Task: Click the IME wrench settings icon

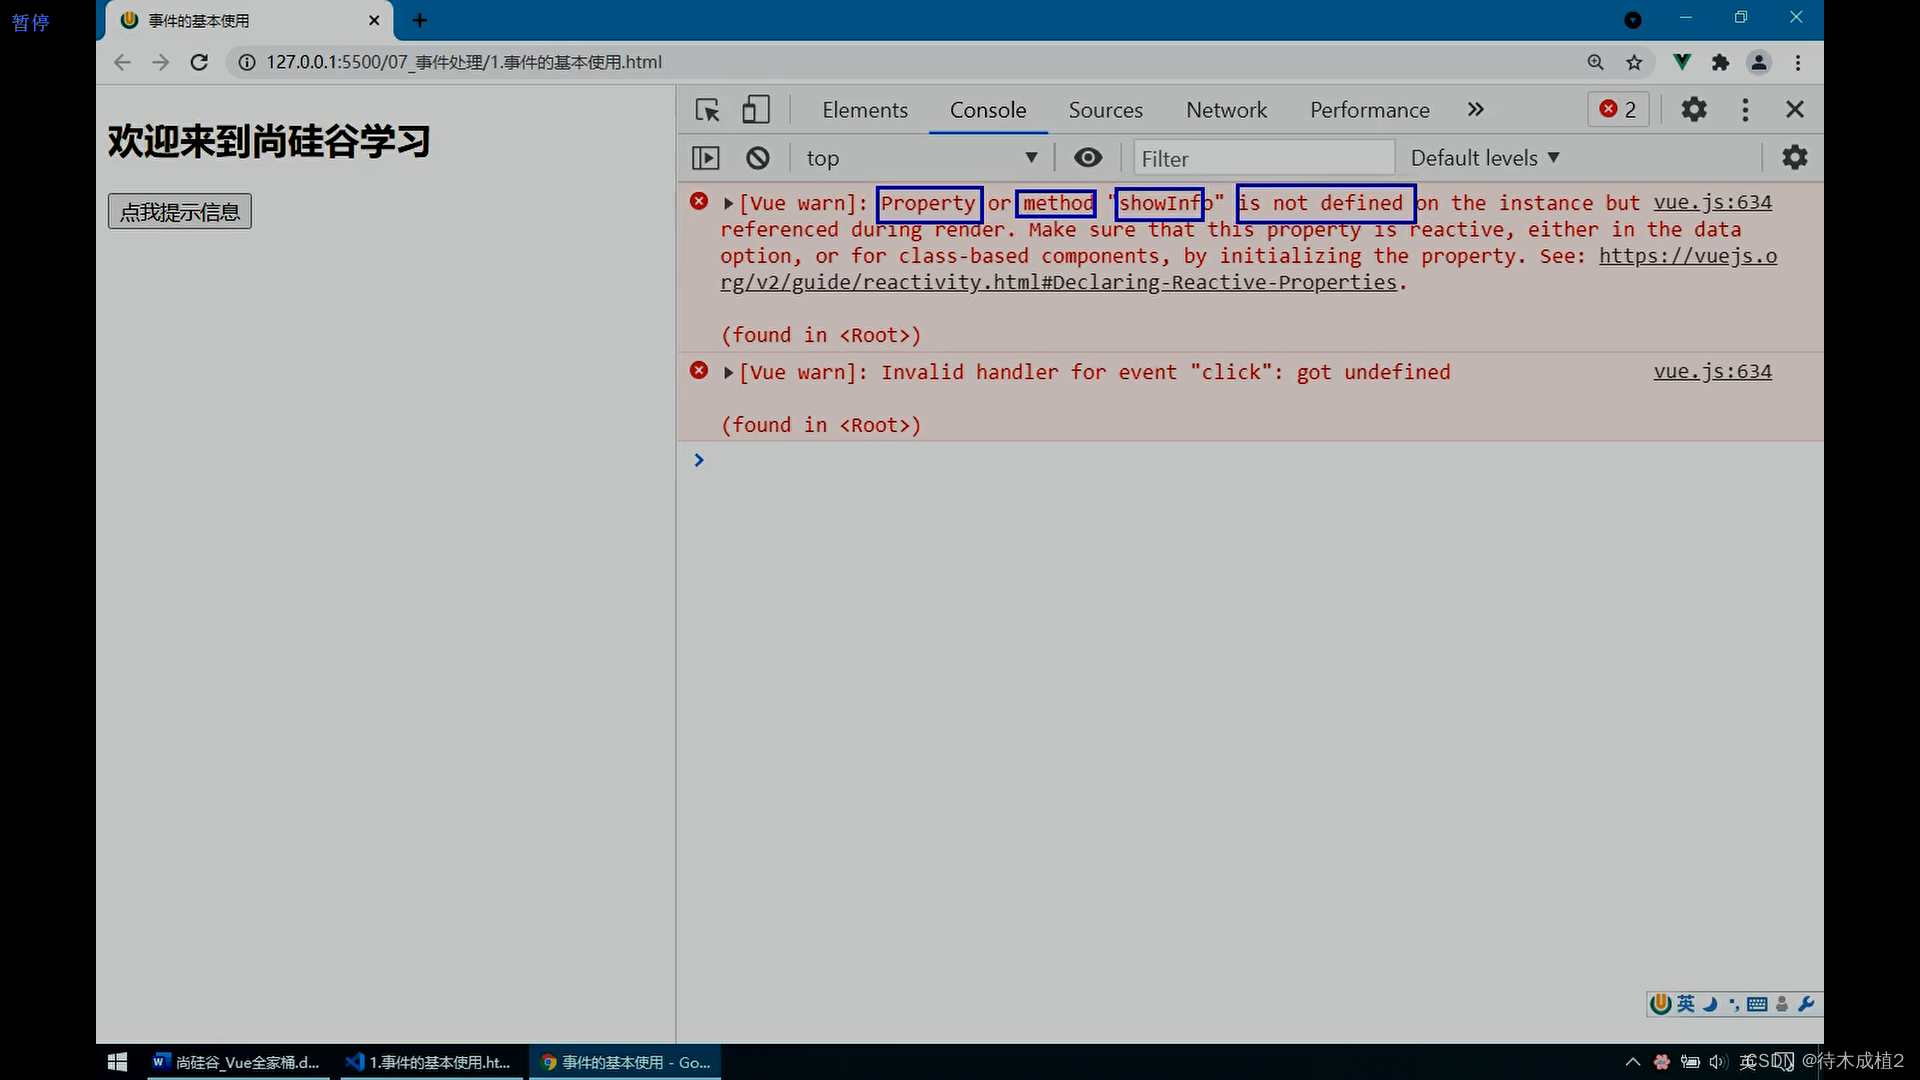Action: pos(1806,1004)
